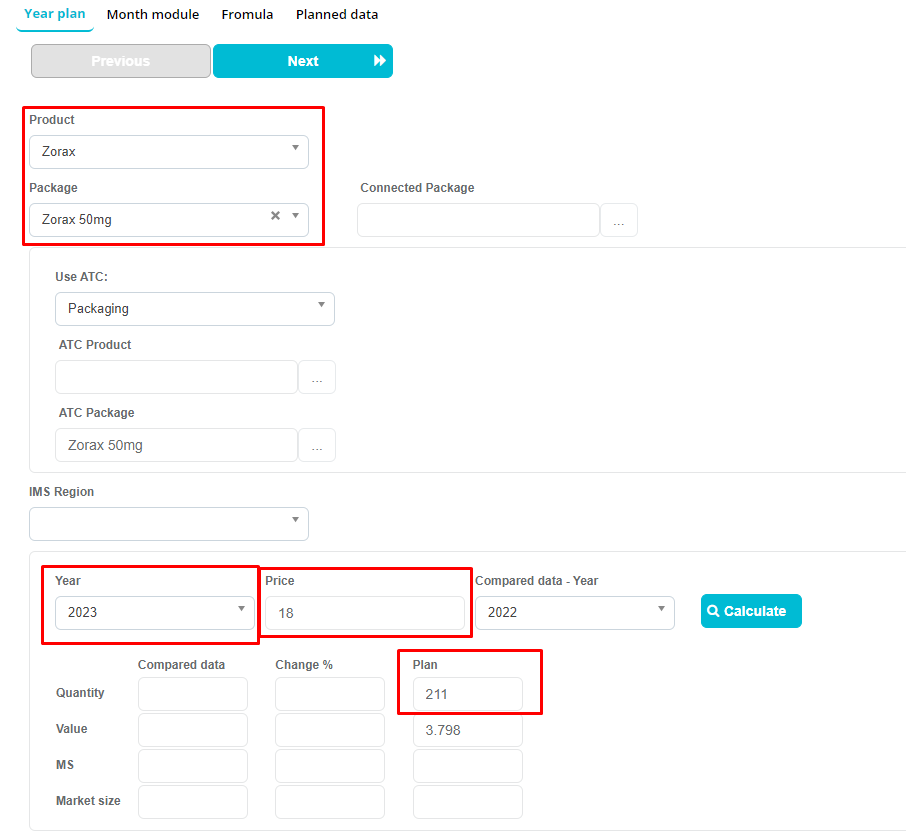Focus the Plan Quantity field showing 211
Screen dimensions: 906x837
[x=467, y=694]
